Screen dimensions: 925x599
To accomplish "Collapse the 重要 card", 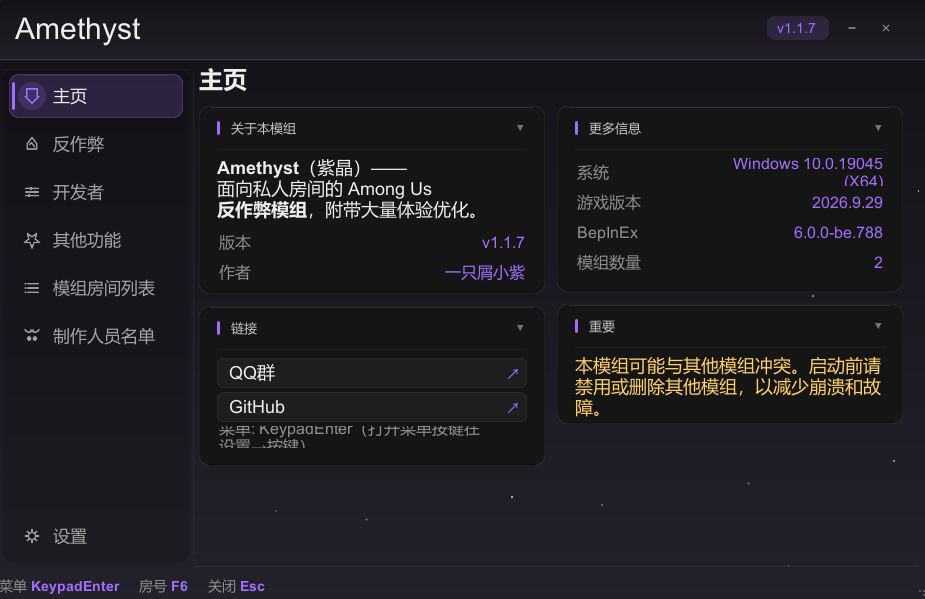I will (878, 326).
